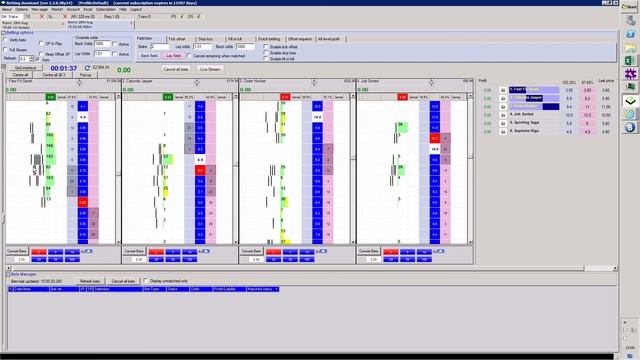Check Enable fill or kill
The height and width of the screenshot is (360, 640).
266,59
